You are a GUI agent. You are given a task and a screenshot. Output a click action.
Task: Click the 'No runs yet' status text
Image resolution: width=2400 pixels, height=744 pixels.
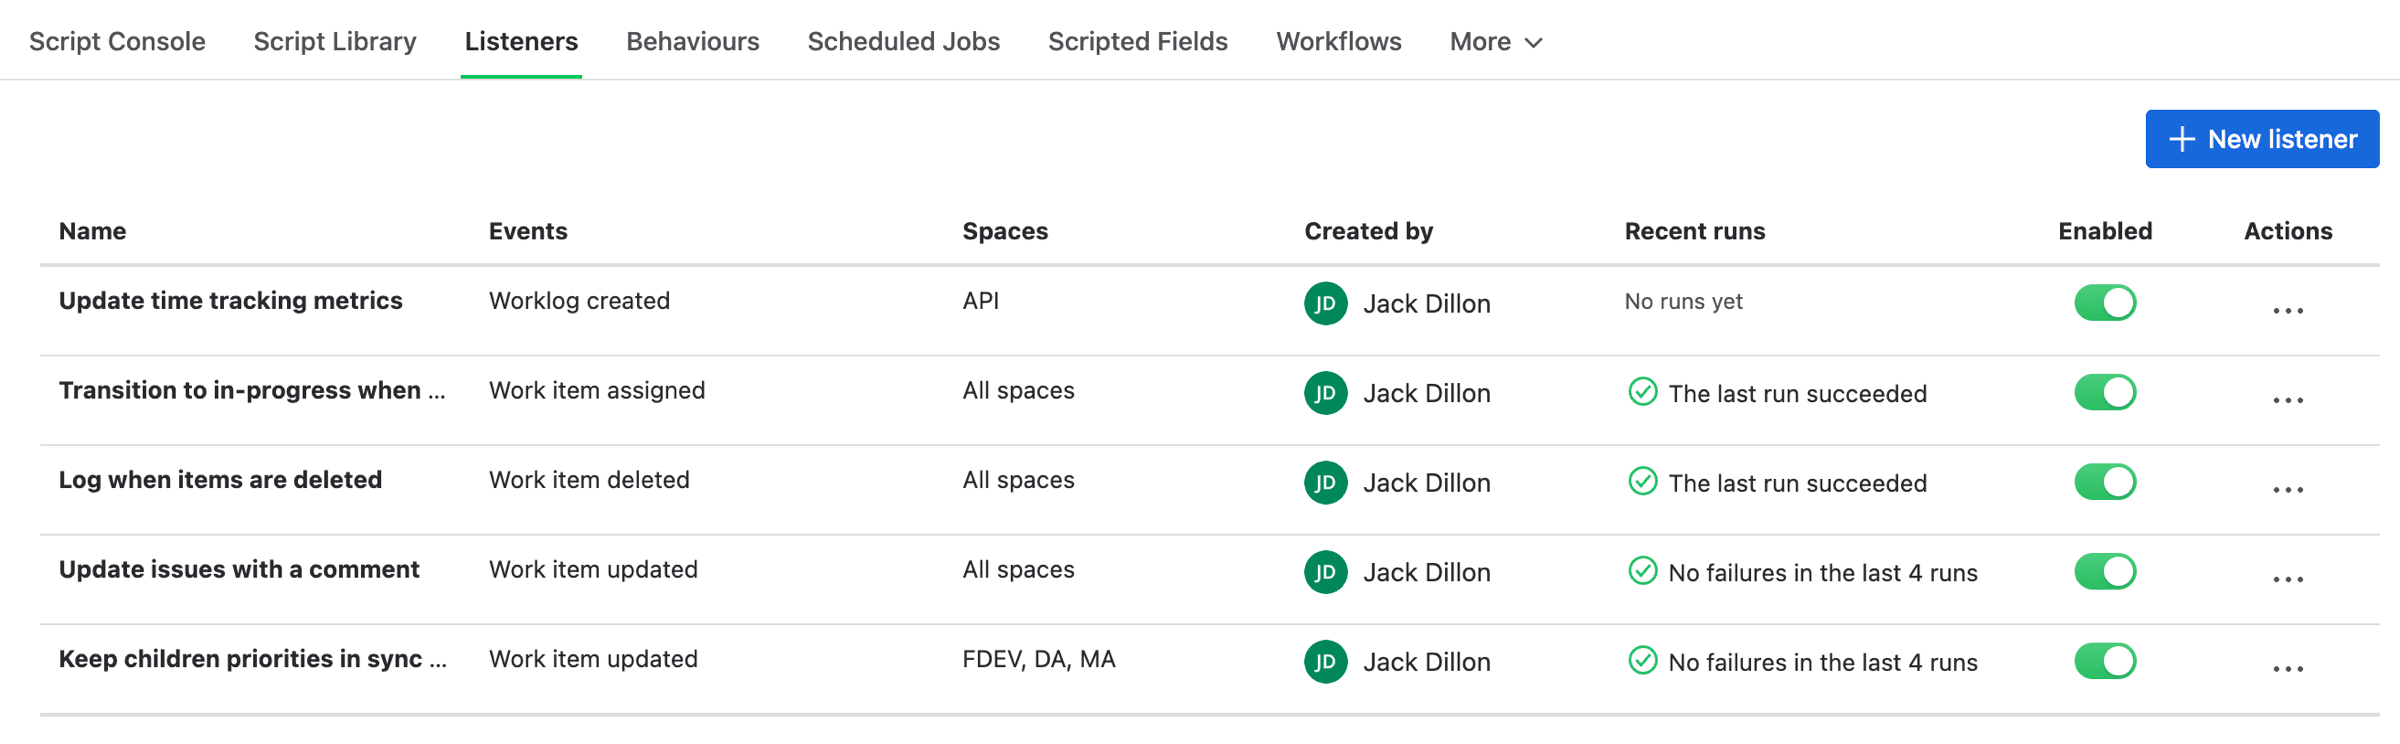[1684, 302]
